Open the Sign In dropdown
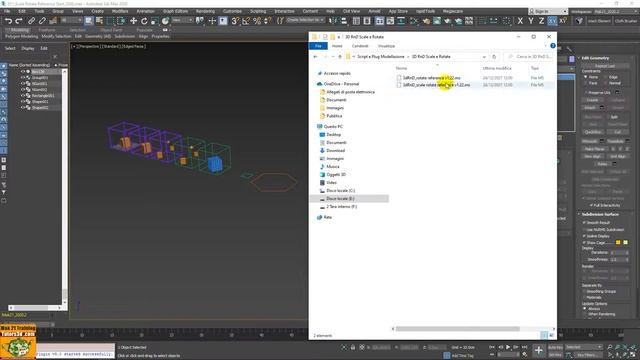Viewport: 640px width, 360px height. [x=548, y=11]
